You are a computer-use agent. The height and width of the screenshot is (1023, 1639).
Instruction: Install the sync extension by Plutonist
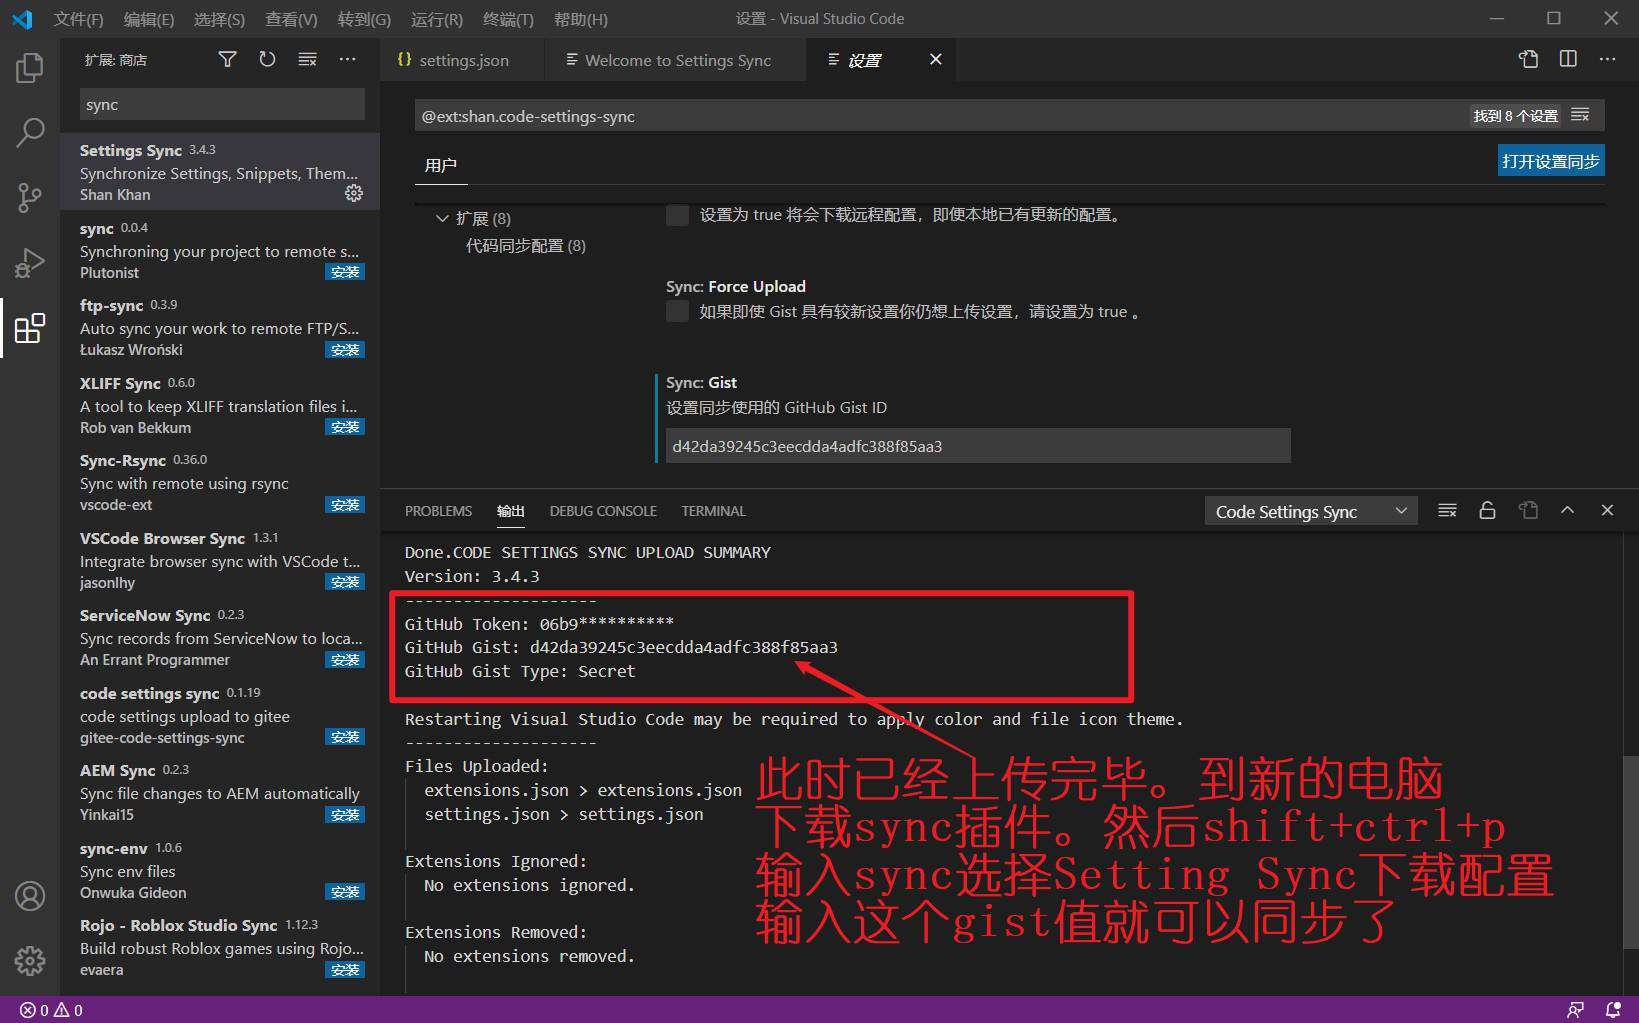point(345,272)
